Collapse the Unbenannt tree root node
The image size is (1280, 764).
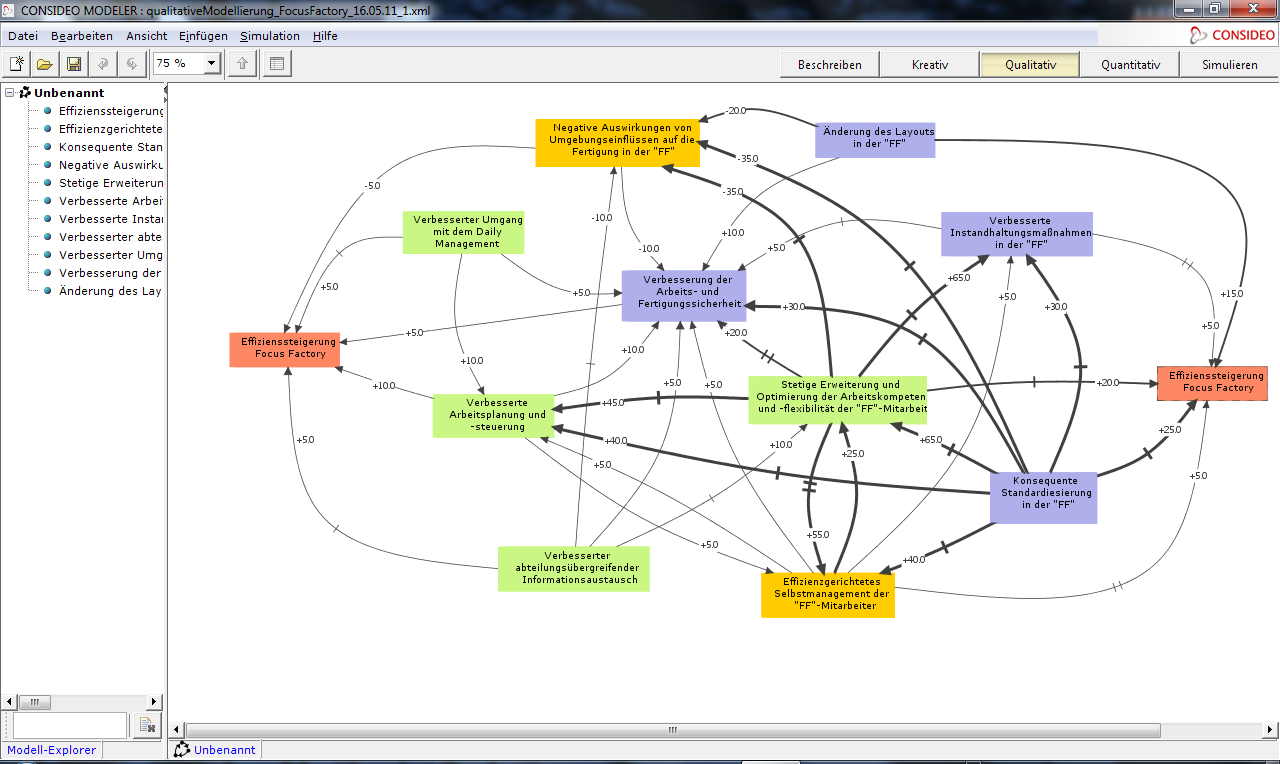[x=9, y=93]
